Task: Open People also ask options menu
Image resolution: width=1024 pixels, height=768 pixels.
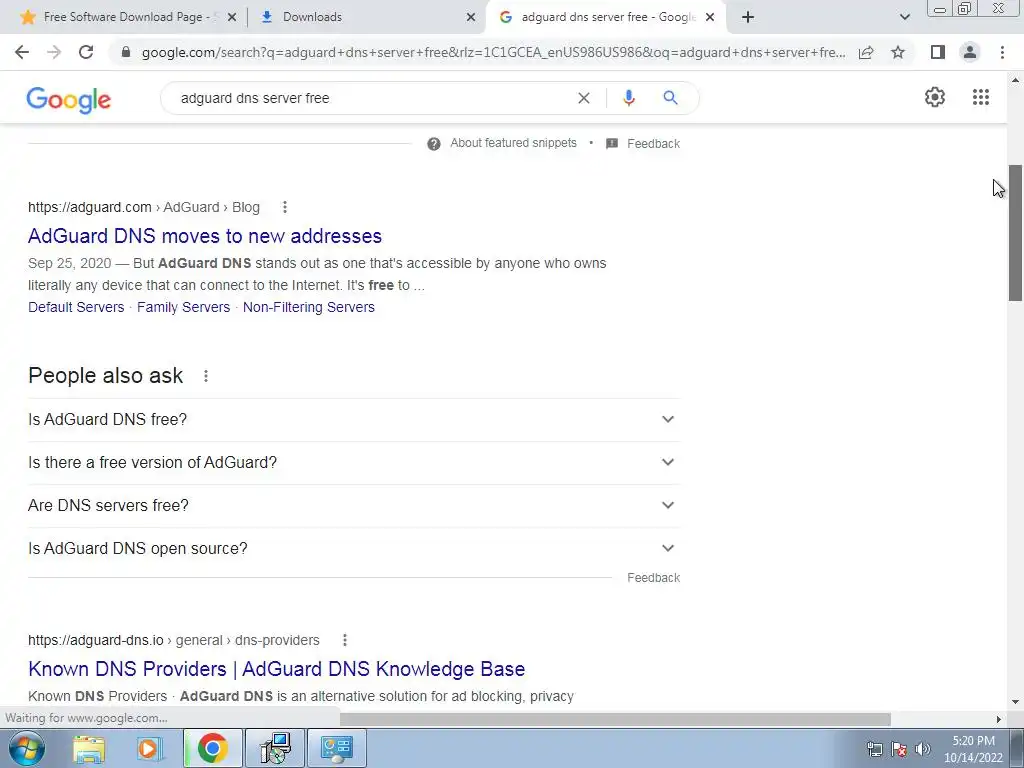Action: click(206, 376)
